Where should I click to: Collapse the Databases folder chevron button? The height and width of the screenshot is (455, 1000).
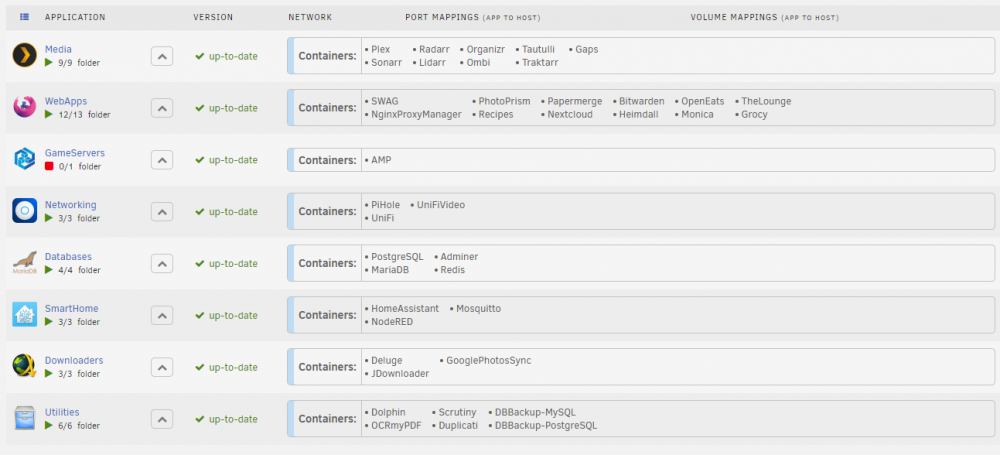click(162, 264)
